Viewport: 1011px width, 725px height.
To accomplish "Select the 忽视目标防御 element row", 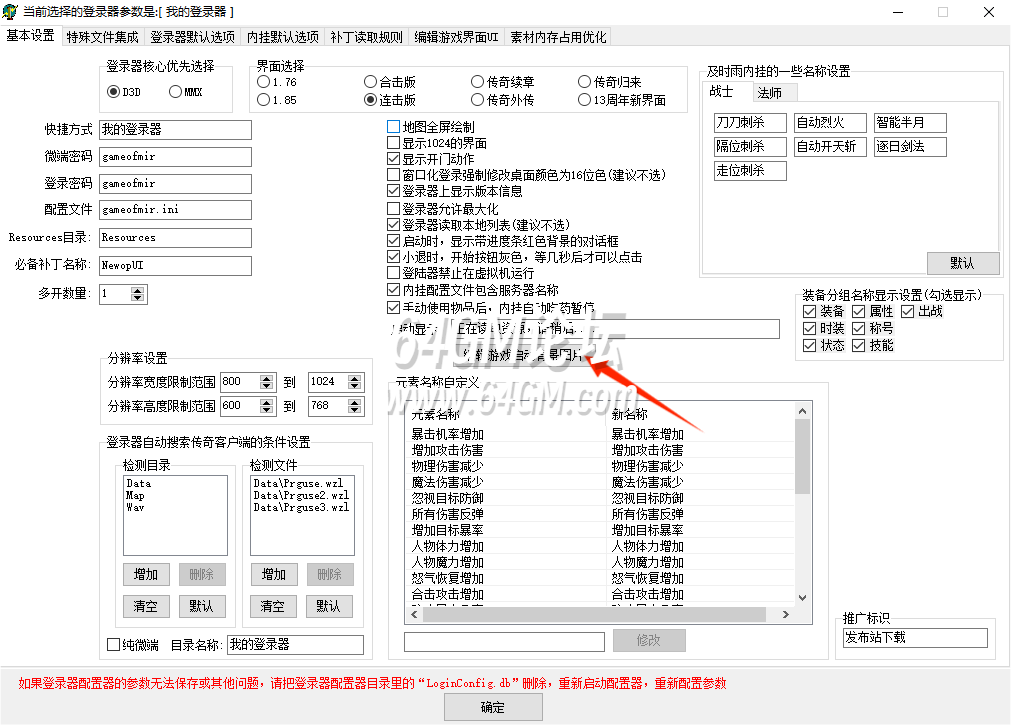I will (601, 498).
